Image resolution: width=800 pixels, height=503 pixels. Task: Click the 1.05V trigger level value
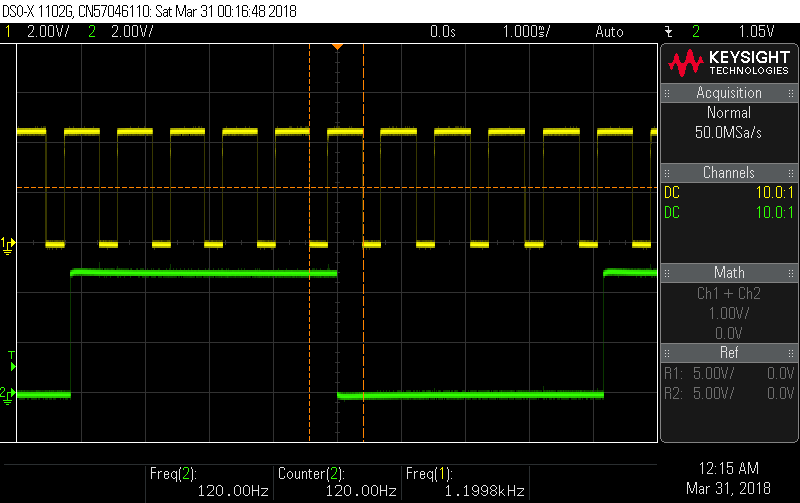pyautogui.click(x=757, y=32)
